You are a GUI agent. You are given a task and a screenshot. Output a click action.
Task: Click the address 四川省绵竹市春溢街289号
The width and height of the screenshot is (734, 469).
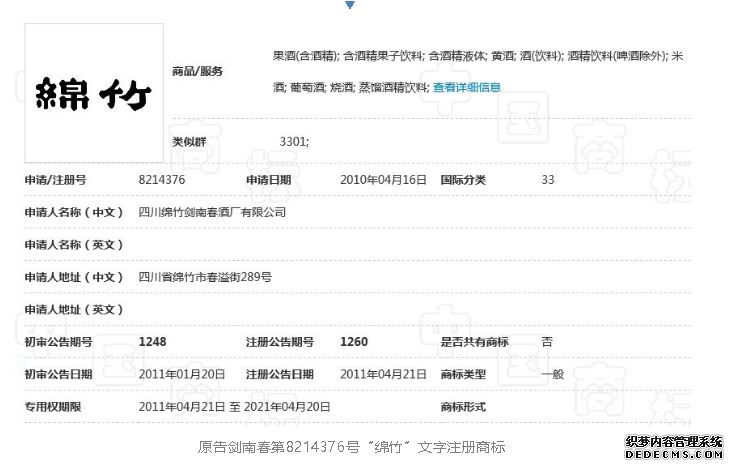(x=205, y=277)
